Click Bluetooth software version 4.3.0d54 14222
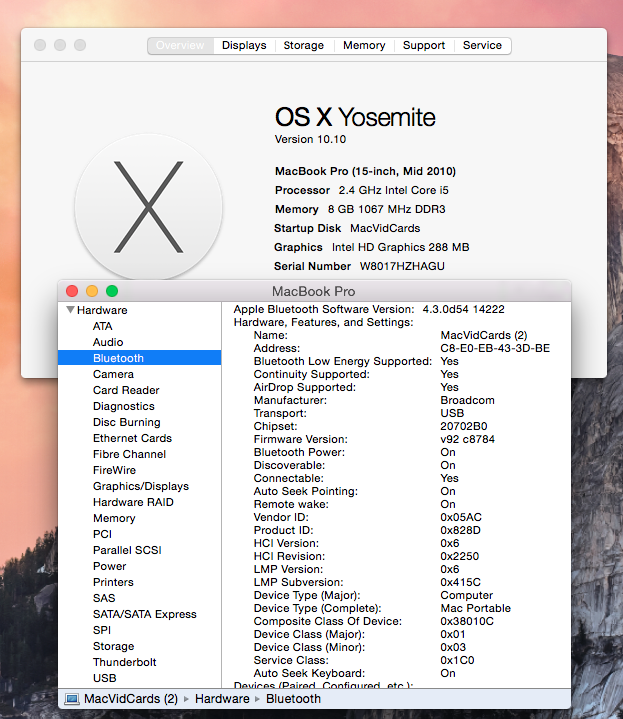Viewport: 623px width, 719px height. (463, 310)
